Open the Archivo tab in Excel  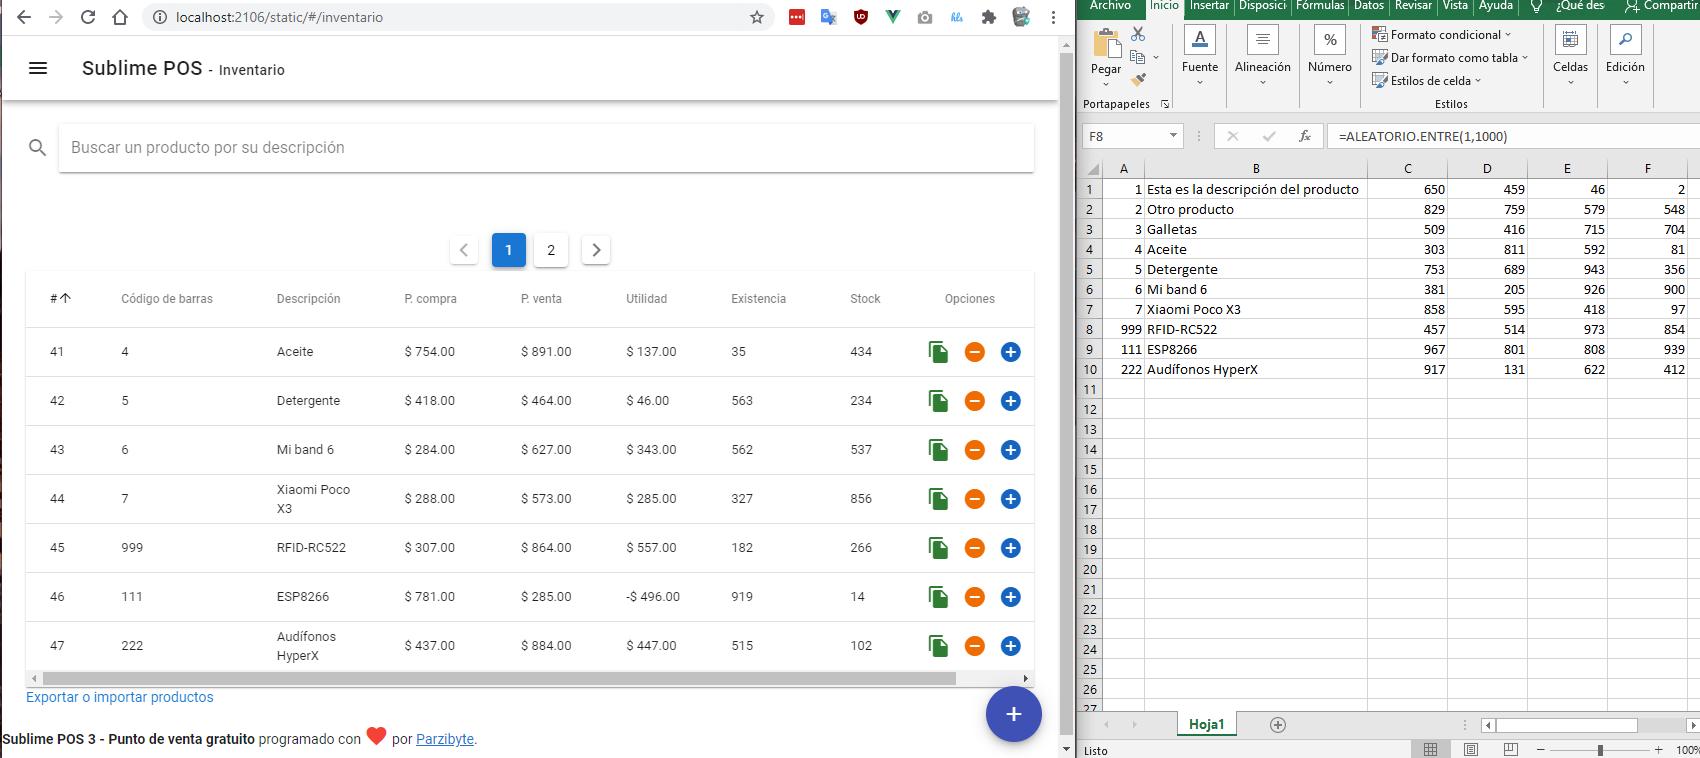click(x=1110, y=6)
